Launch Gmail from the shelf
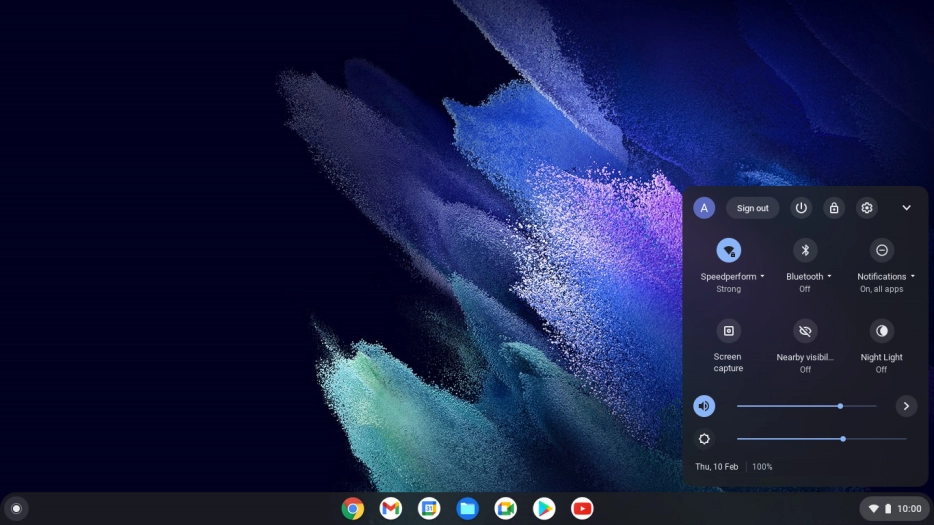934x525 pixels. [x=391, y=509]
